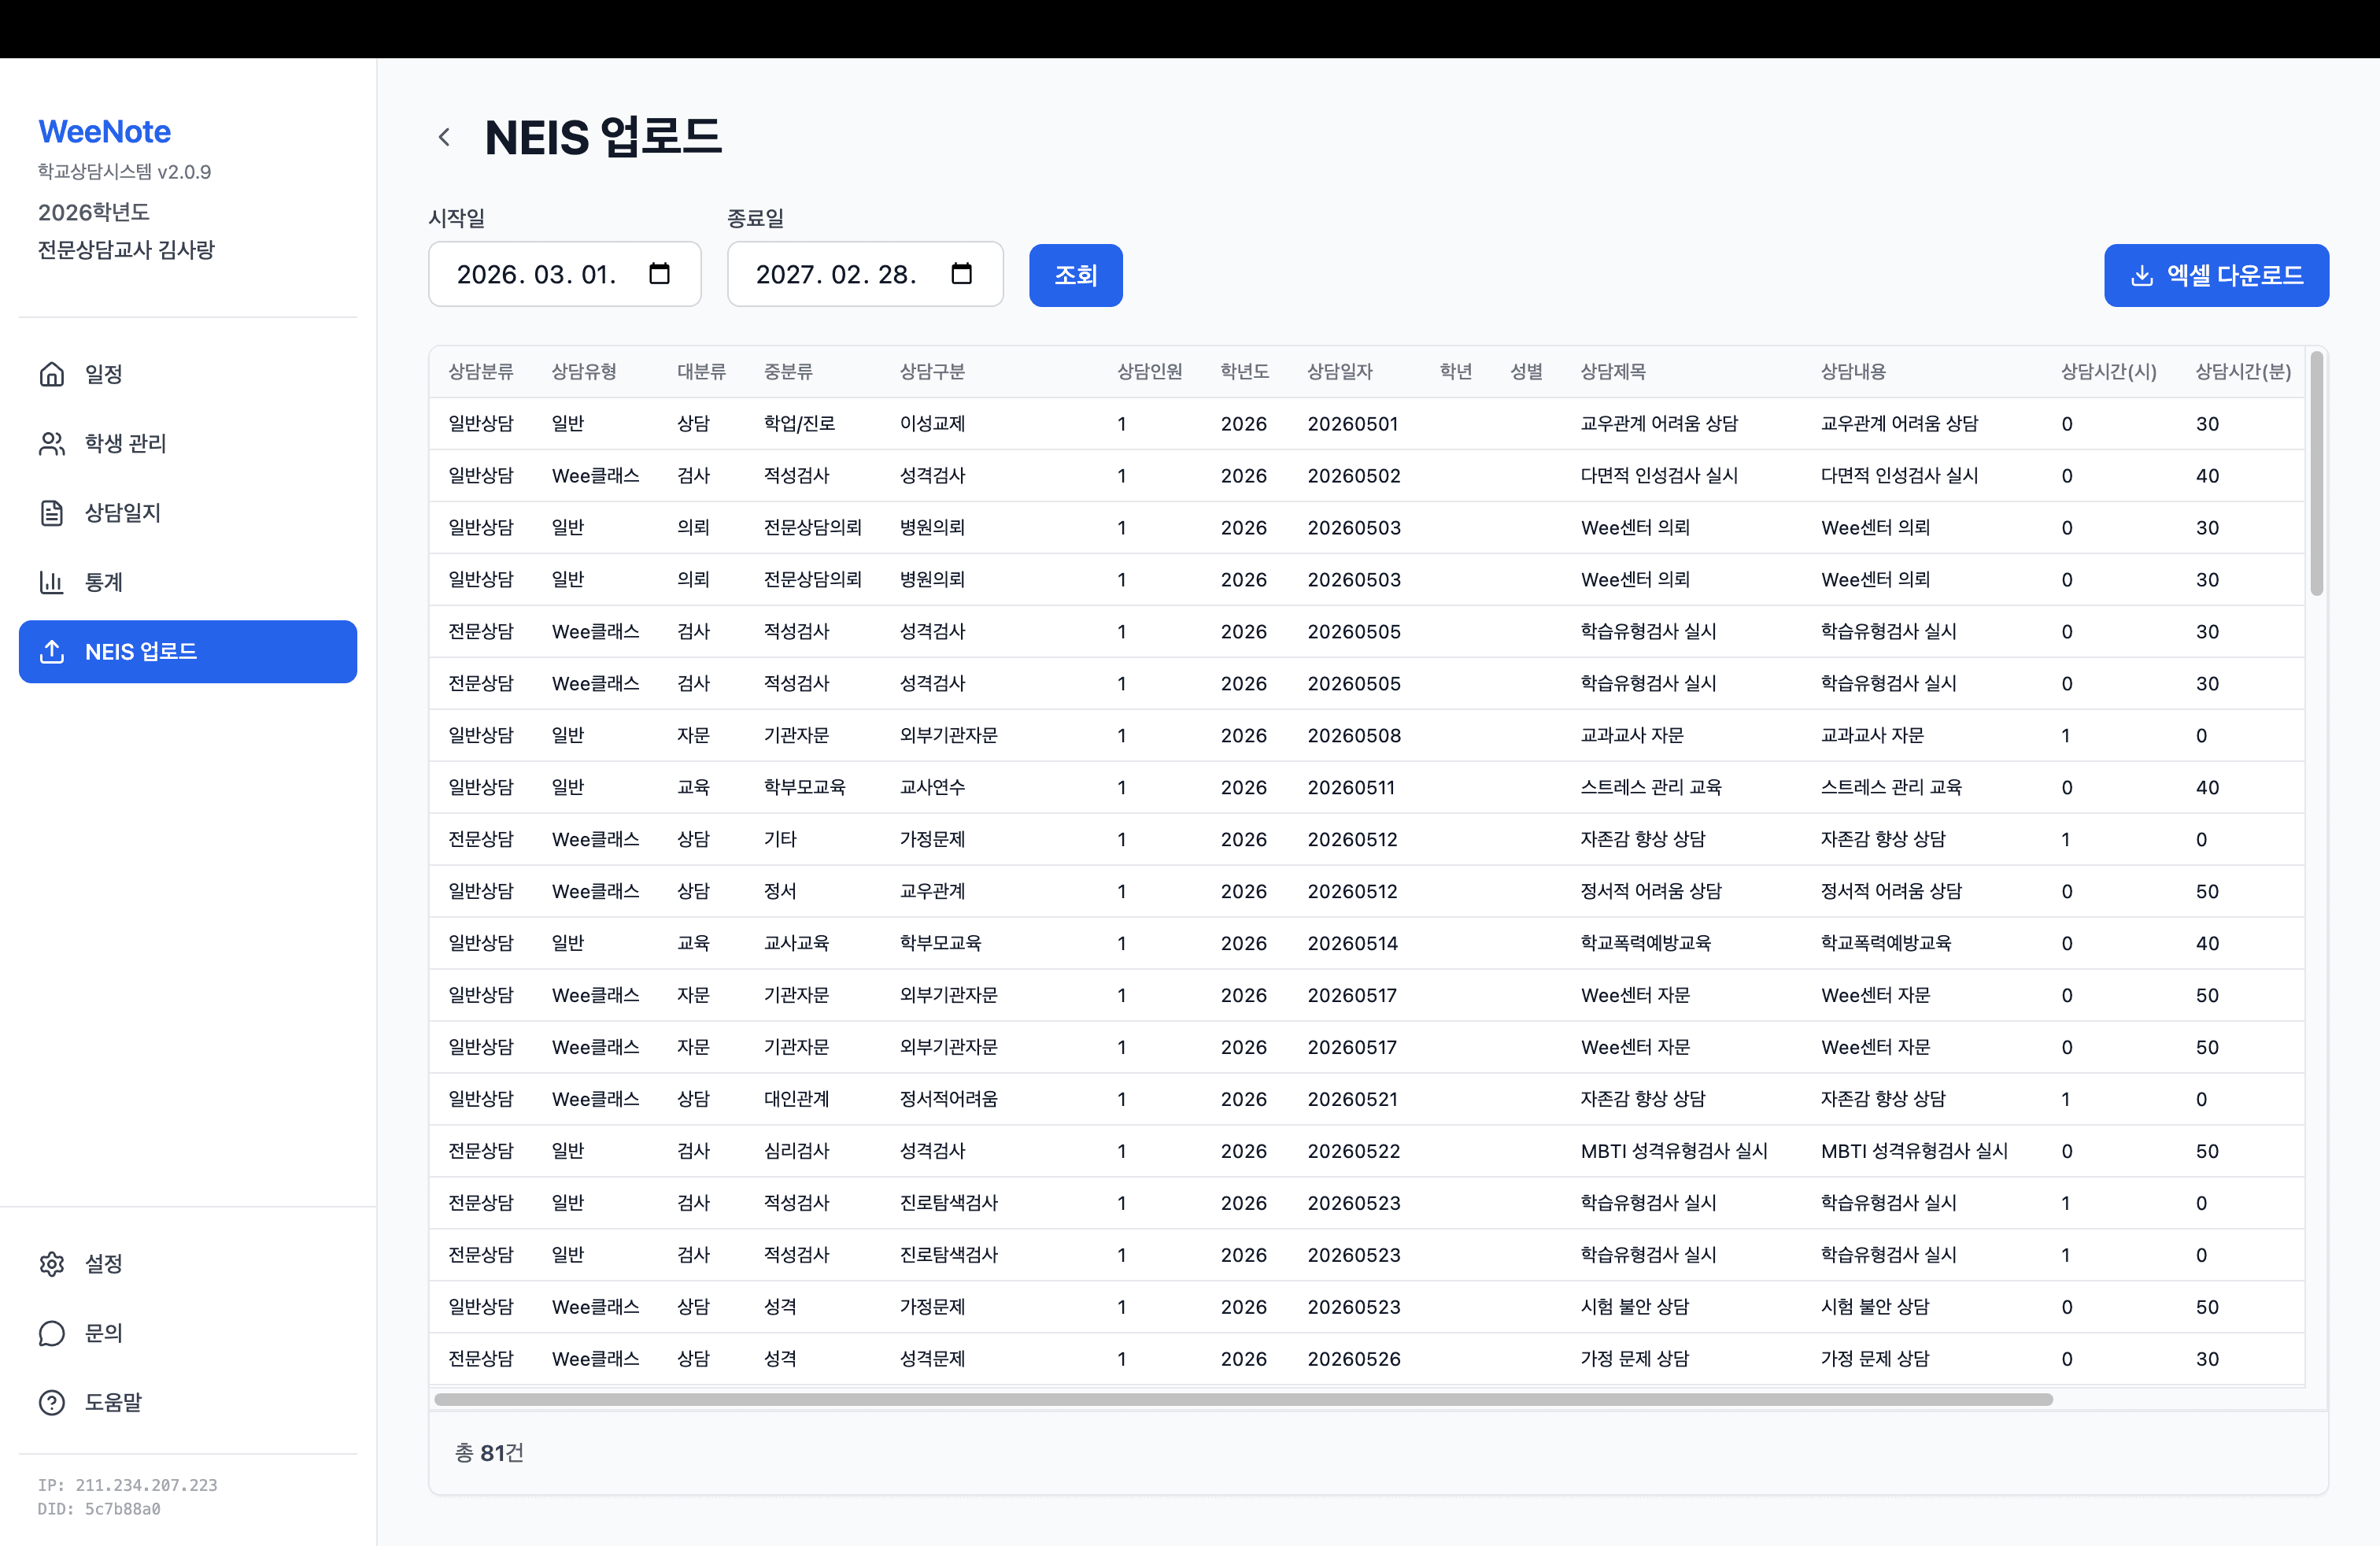Viewport: 2380px width, 1546px height.
Task: Click the WeeNote logo link
Action: 103,131
